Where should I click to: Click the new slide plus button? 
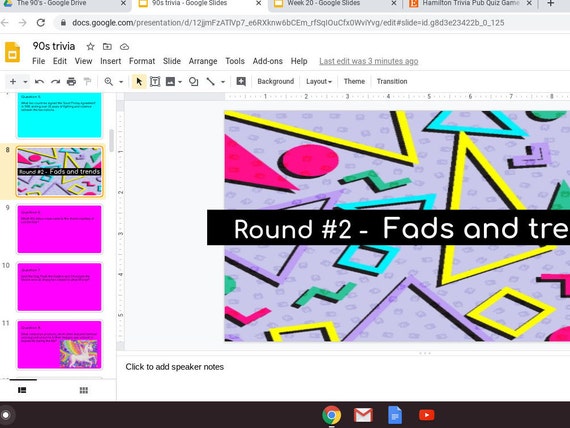tap(13, 81)
